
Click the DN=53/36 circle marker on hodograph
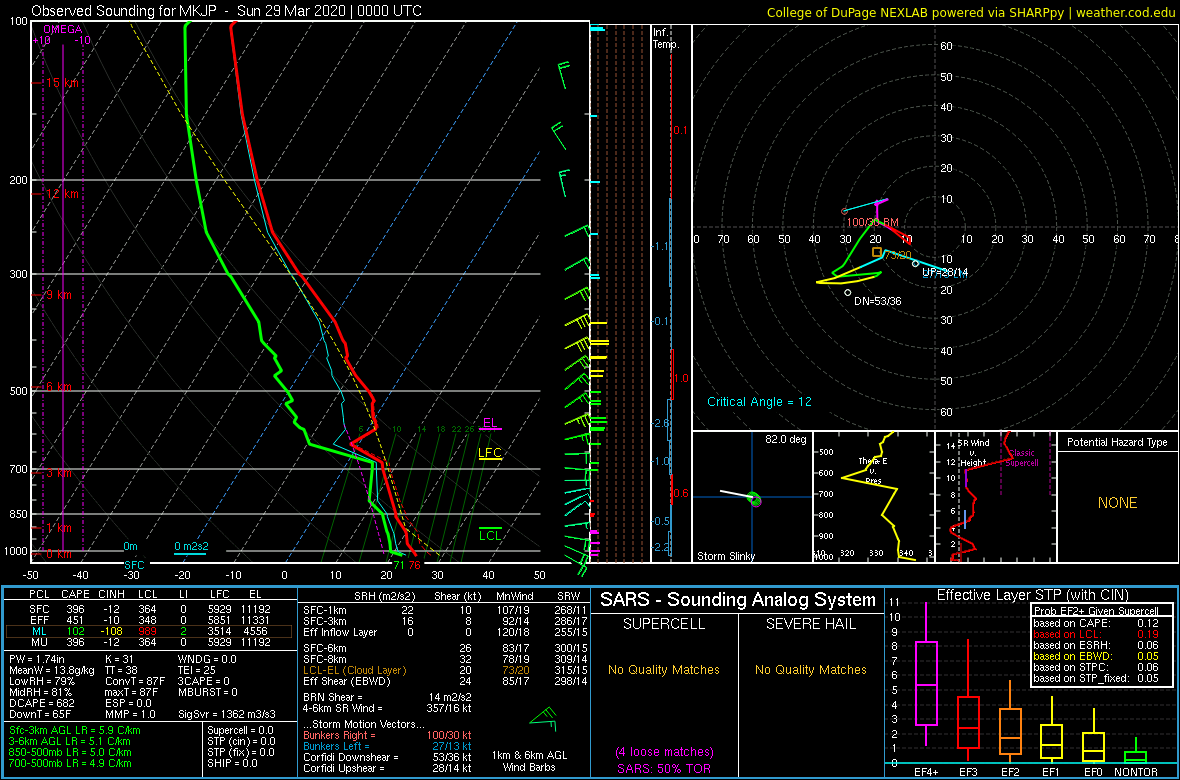click(848, 293)
